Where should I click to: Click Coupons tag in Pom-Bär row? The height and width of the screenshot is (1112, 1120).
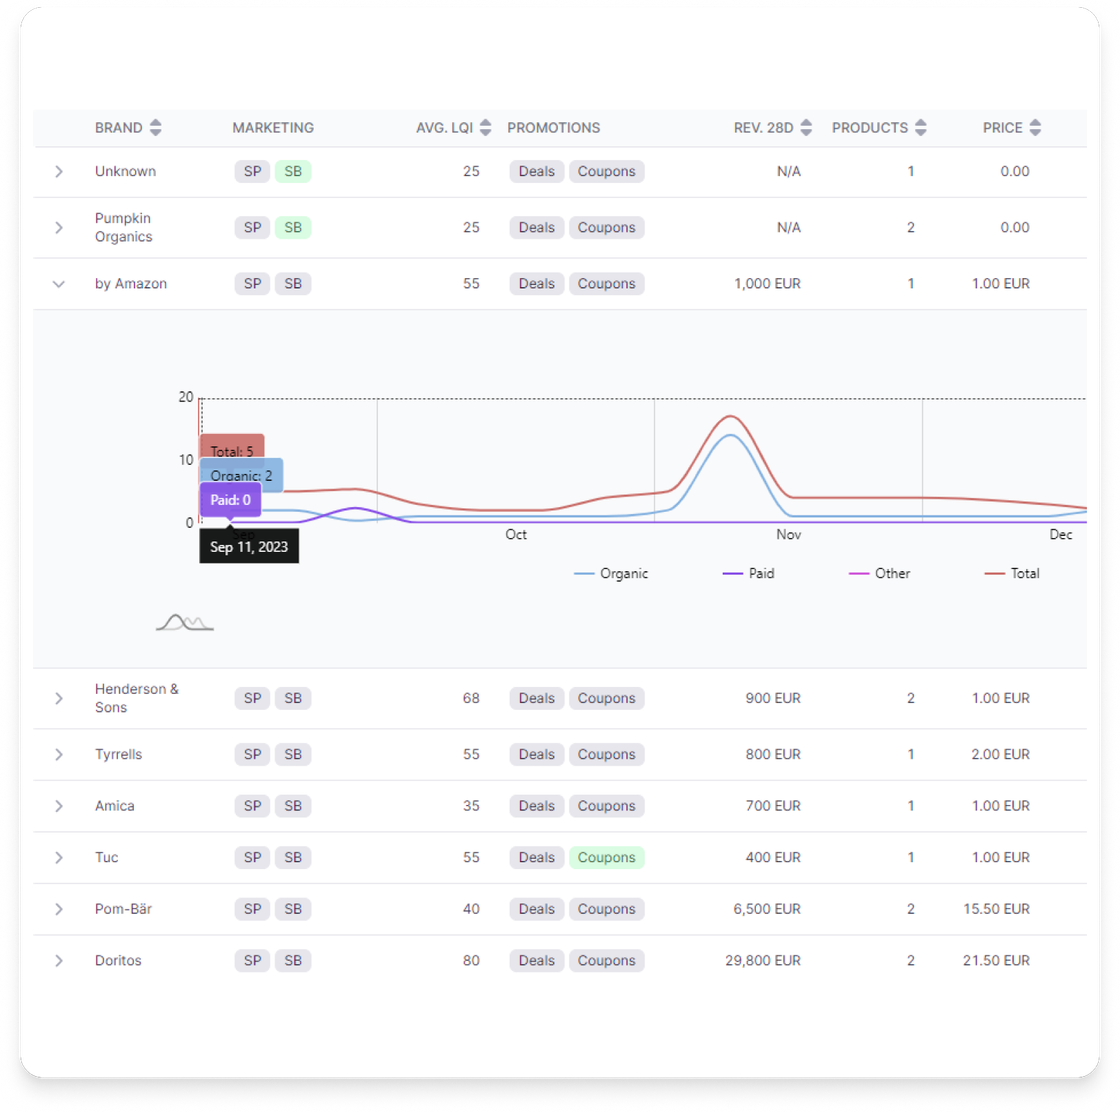606,909
